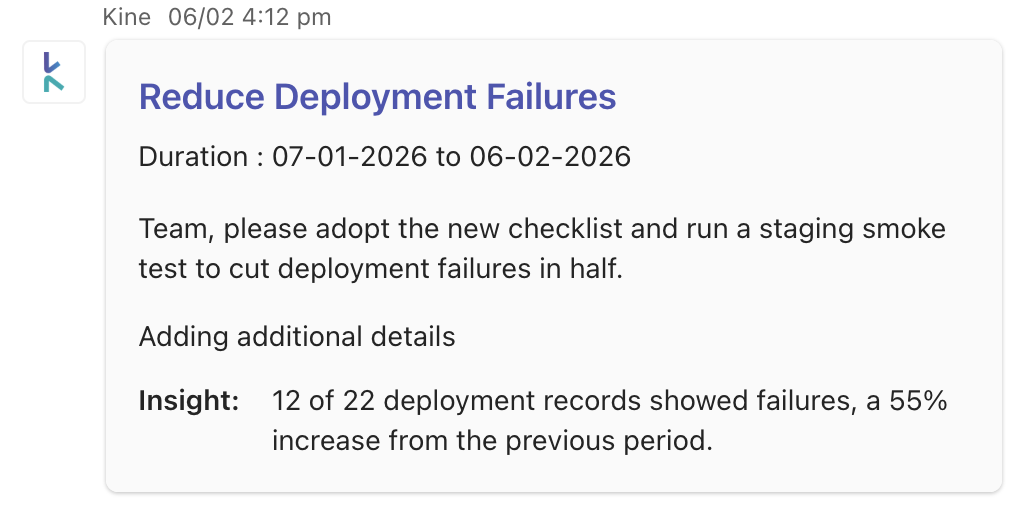The width and height of the screenshot is (1016, 508).
Task: Click the Adding additional details text
Action: click(297, 337)
